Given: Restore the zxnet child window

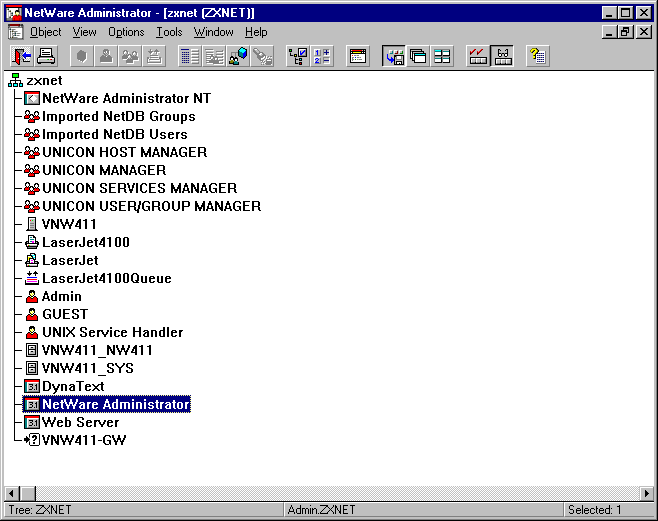Looking at the screenshot, I should point(626,32).
